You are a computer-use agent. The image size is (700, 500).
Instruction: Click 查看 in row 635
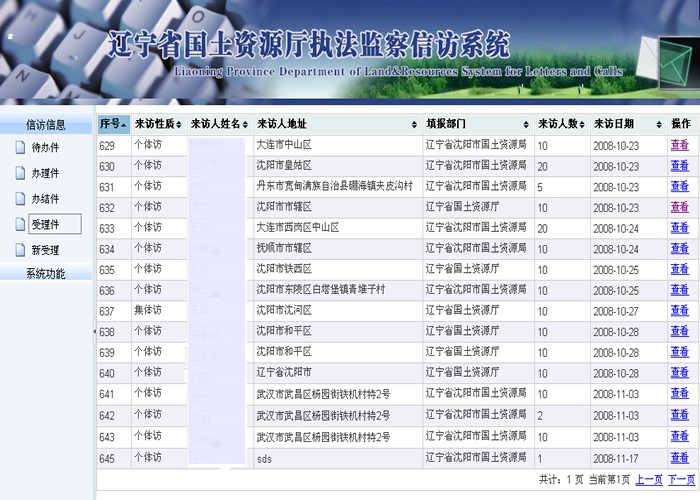[679, 269]
